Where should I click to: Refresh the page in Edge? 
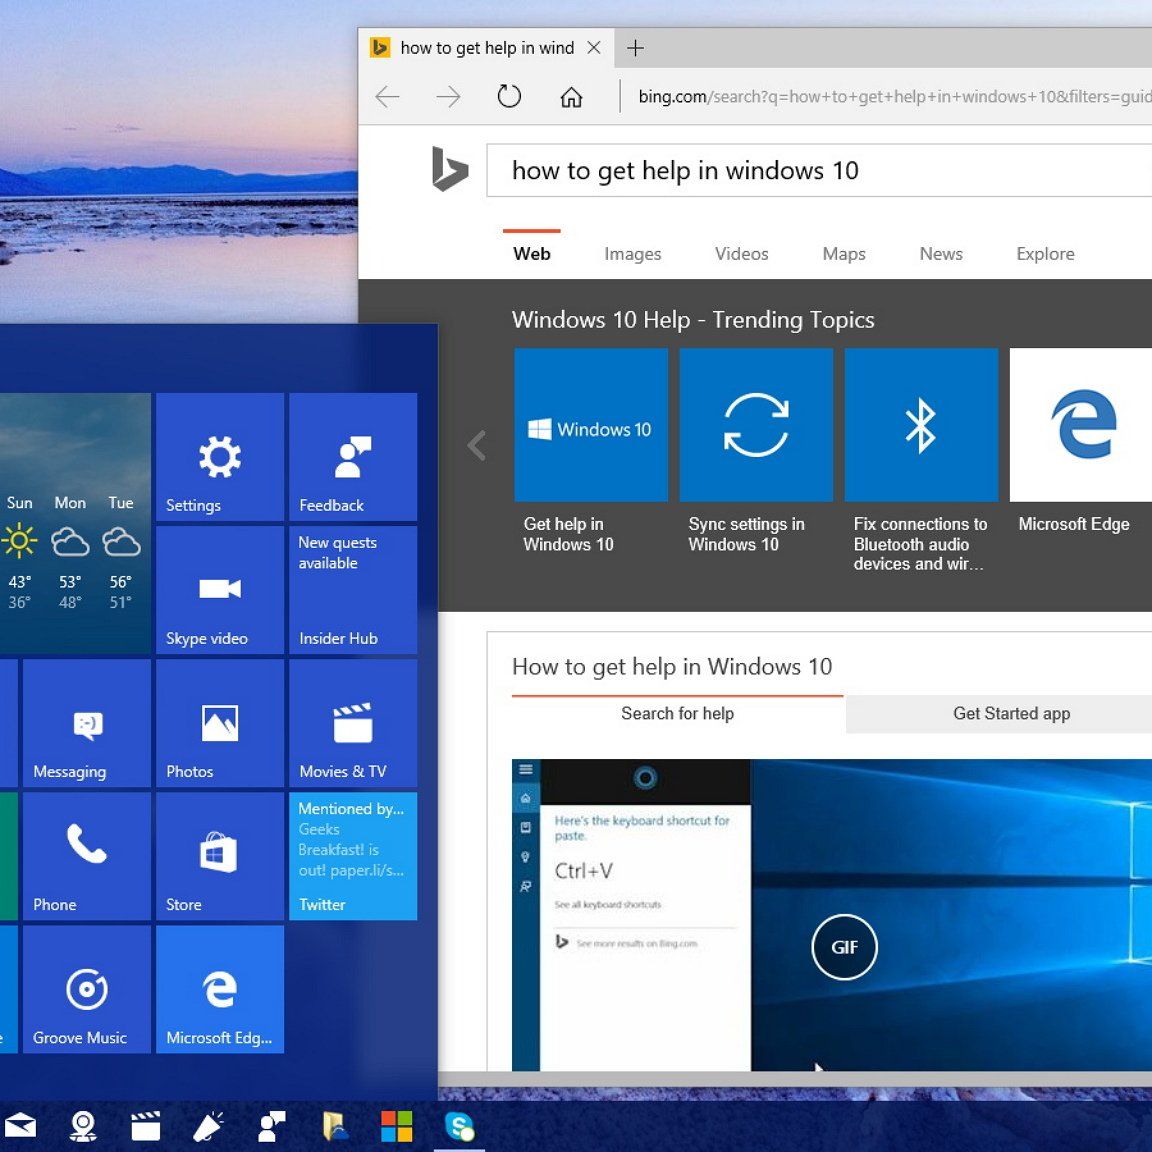509,96
